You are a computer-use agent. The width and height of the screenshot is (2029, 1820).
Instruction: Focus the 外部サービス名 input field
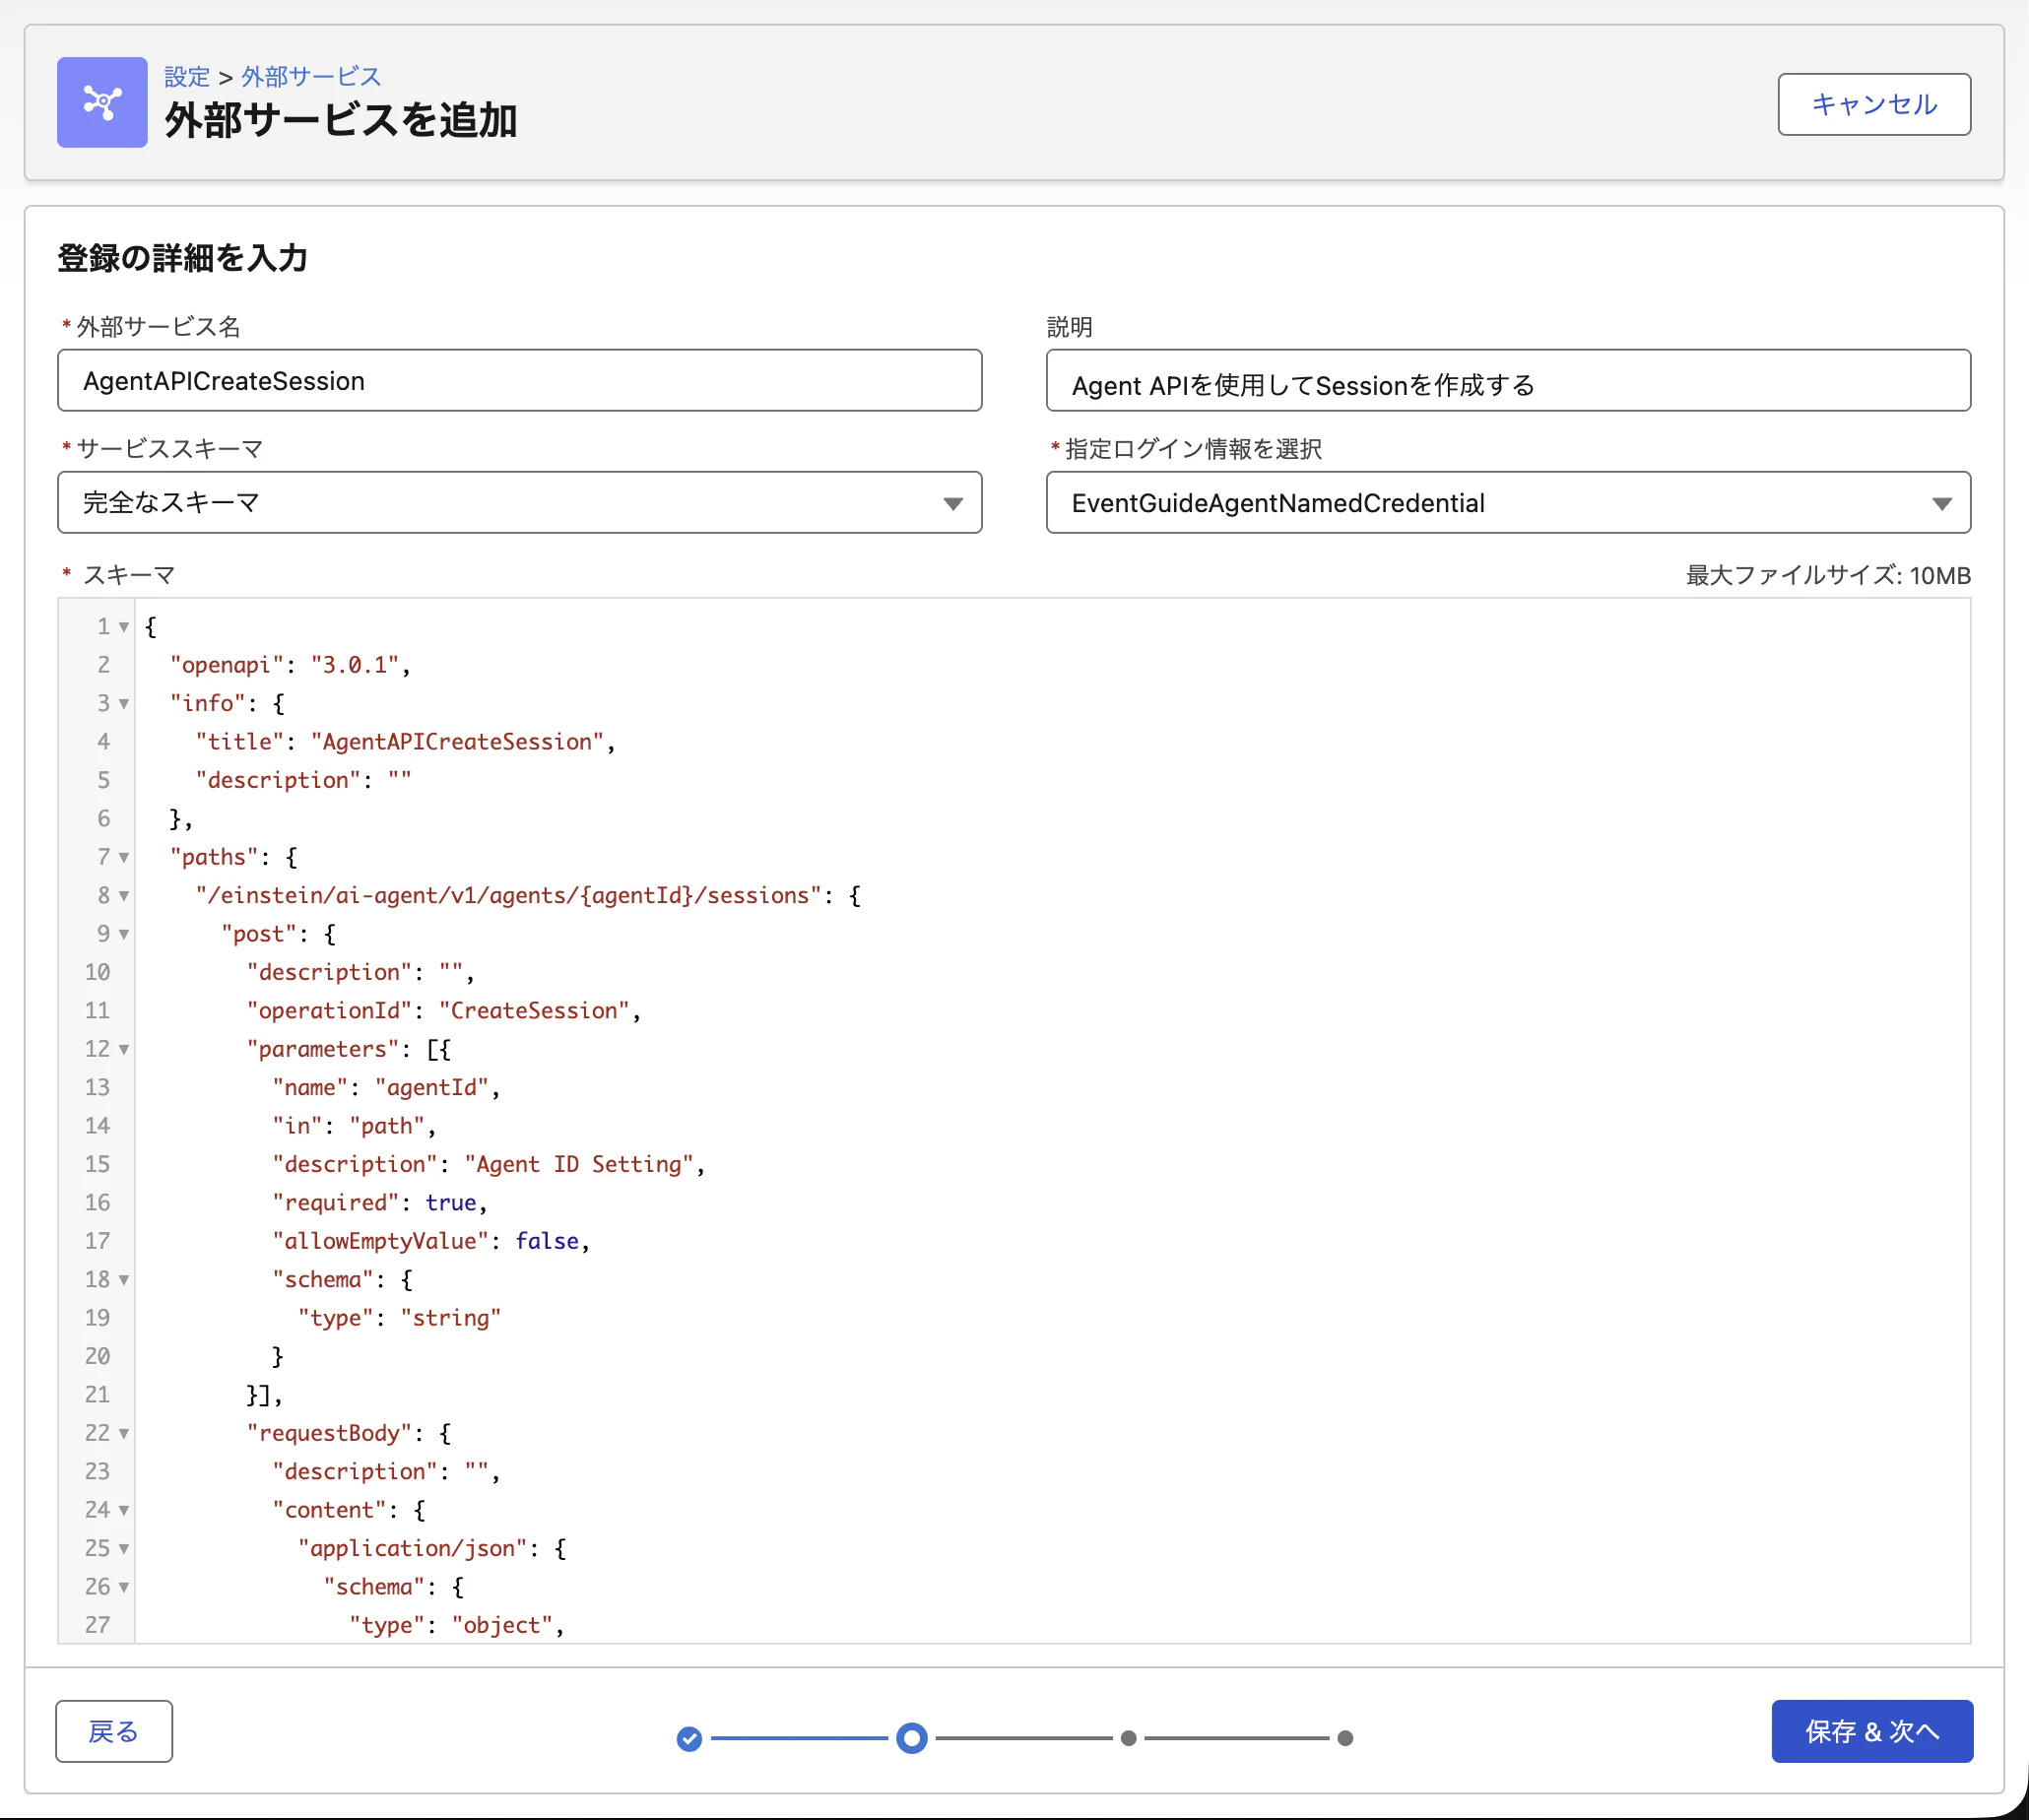tap(519, 380)
